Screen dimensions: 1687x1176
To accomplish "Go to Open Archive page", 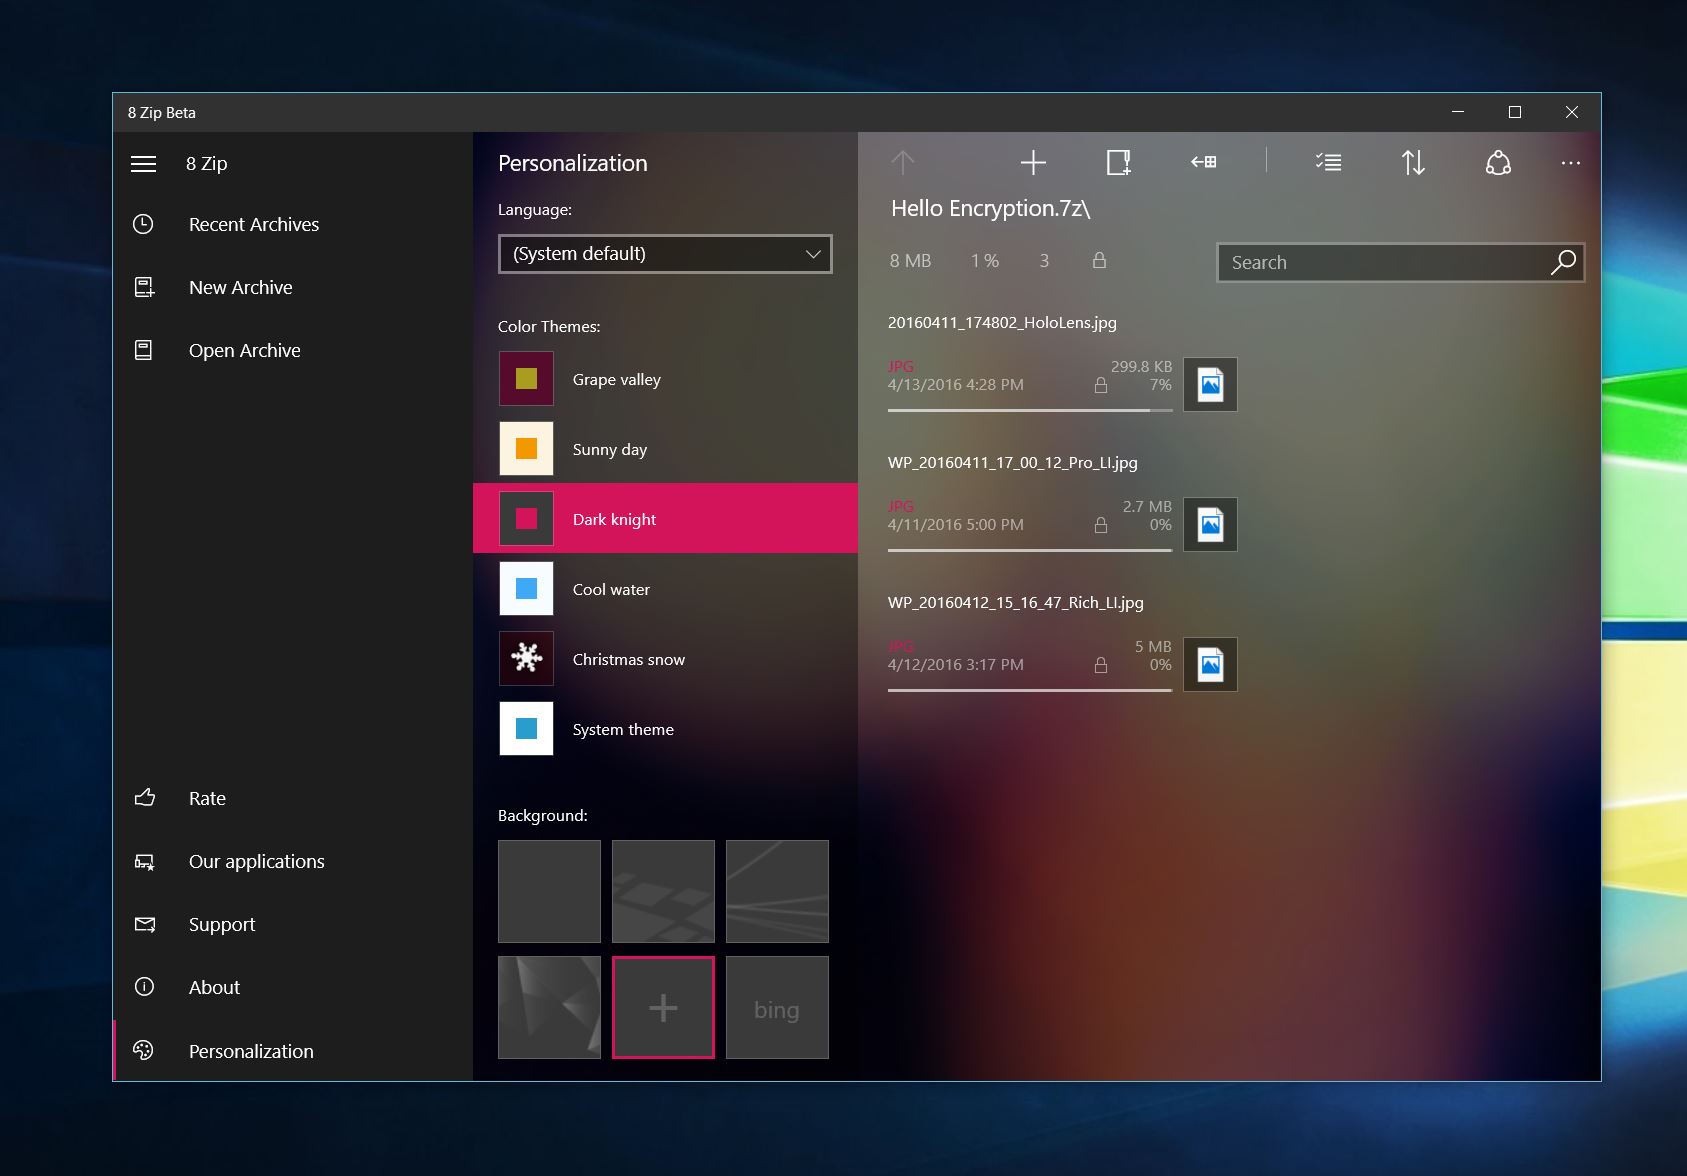I will point(292,350).
